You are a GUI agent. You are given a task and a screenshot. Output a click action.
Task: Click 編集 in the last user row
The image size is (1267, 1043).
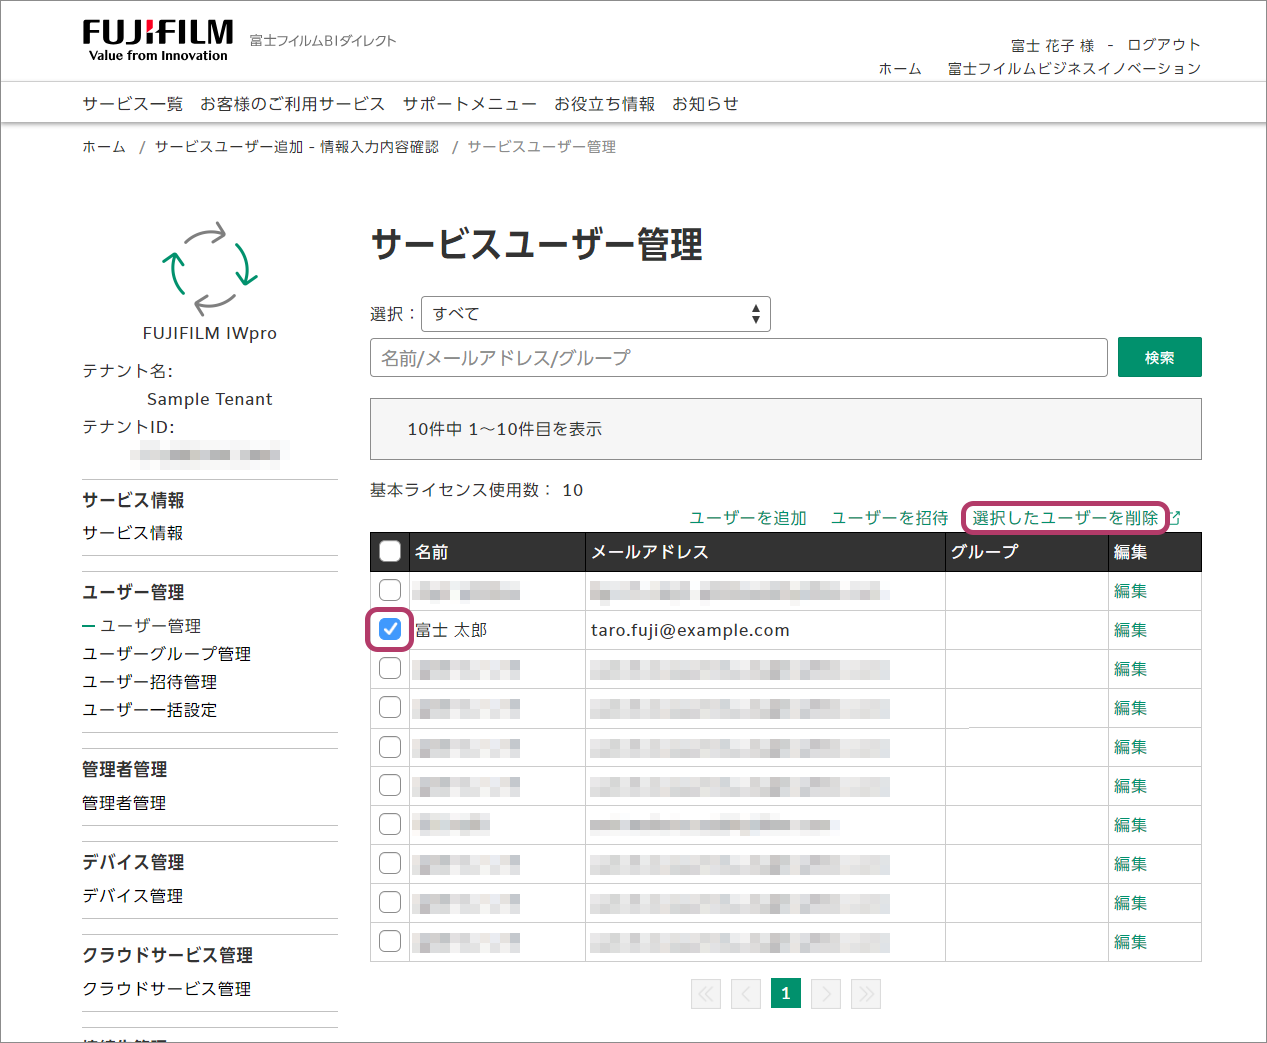(1131, 942)
